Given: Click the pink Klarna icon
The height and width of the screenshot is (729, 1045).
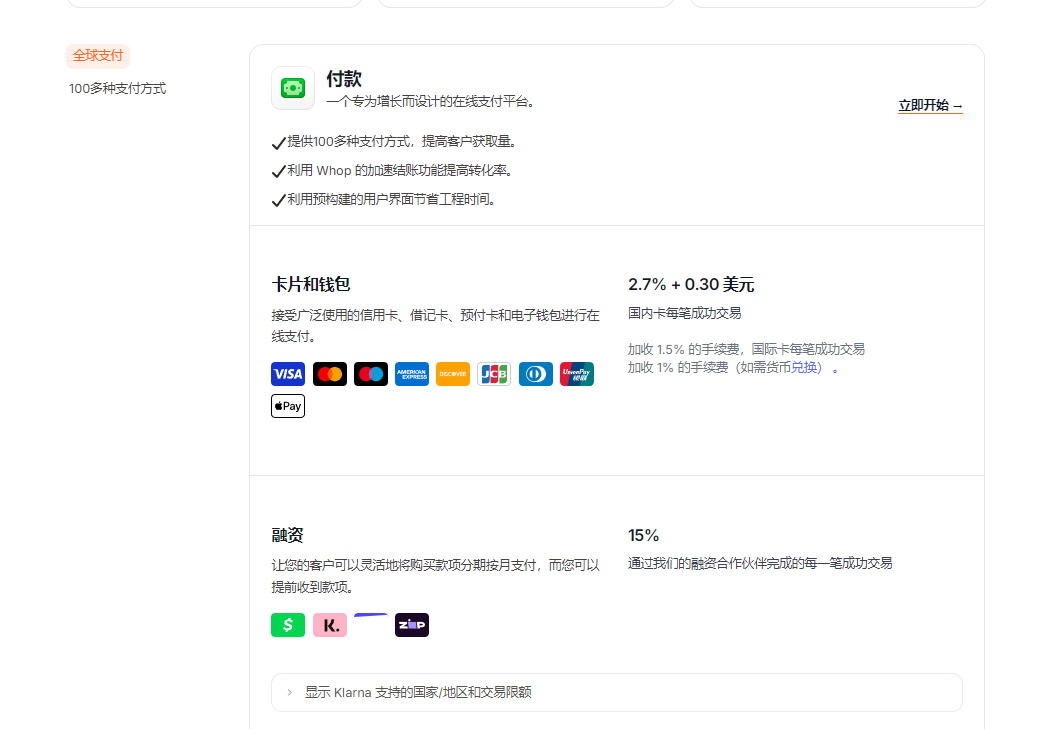Looking at the screenshot, I should click(330, 625).
